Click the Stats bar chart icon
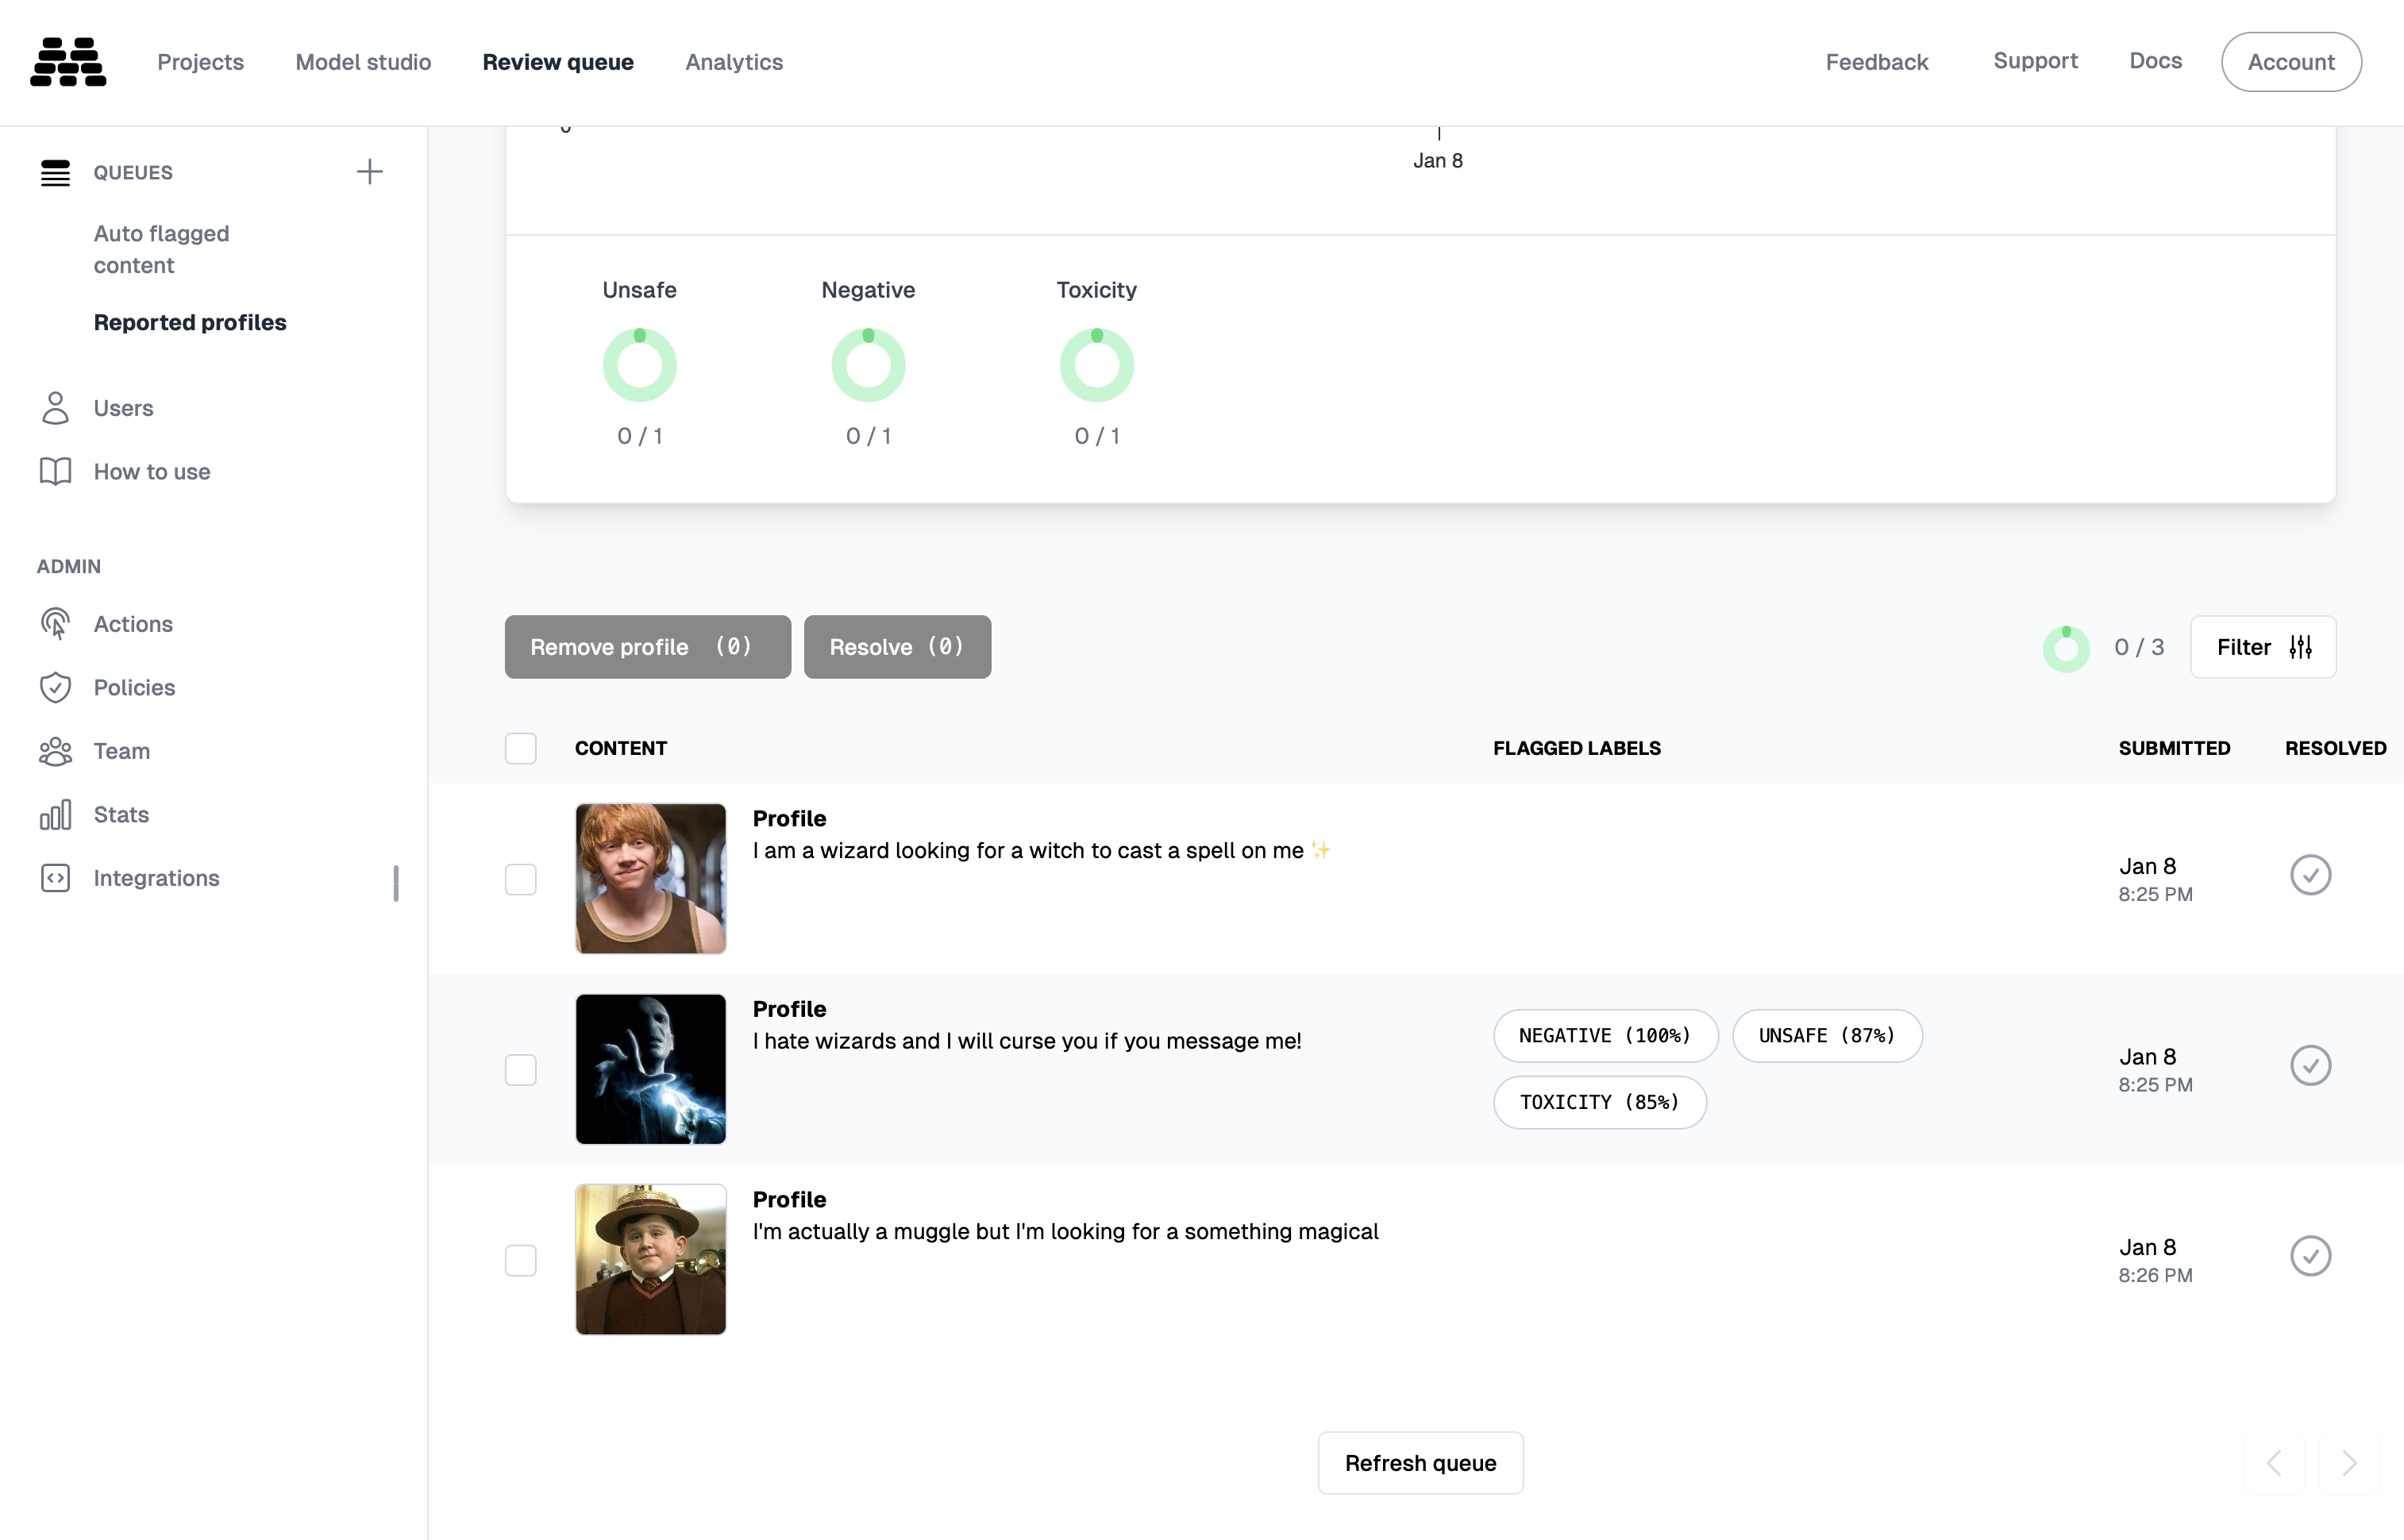 pyautogui.click(x=55, y=814)
